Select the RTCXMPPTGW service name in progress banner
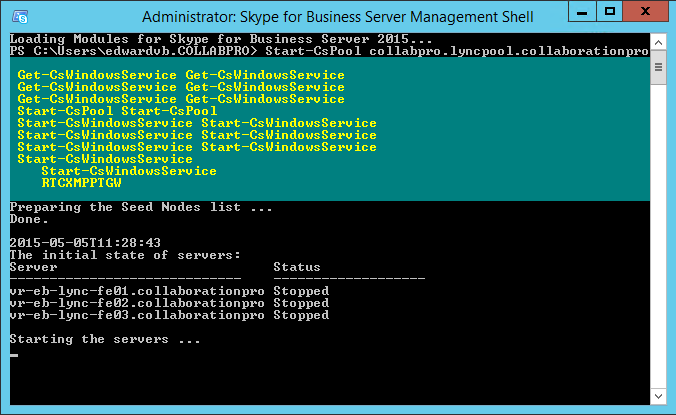Viewport: 676px width, 415px height. [x=81, y=183]
